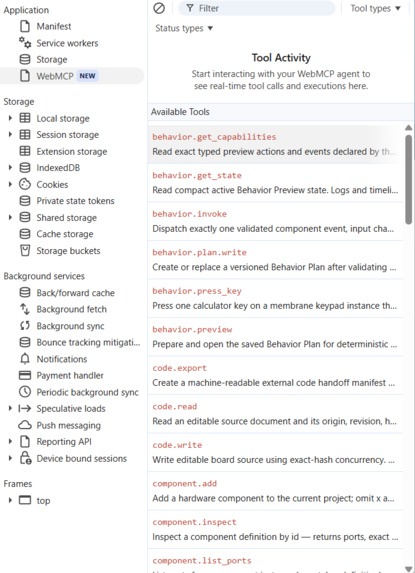Click the Background fetch arrows icon
Viewport: 415px width, 573px height.
click(x=25, y=309)
